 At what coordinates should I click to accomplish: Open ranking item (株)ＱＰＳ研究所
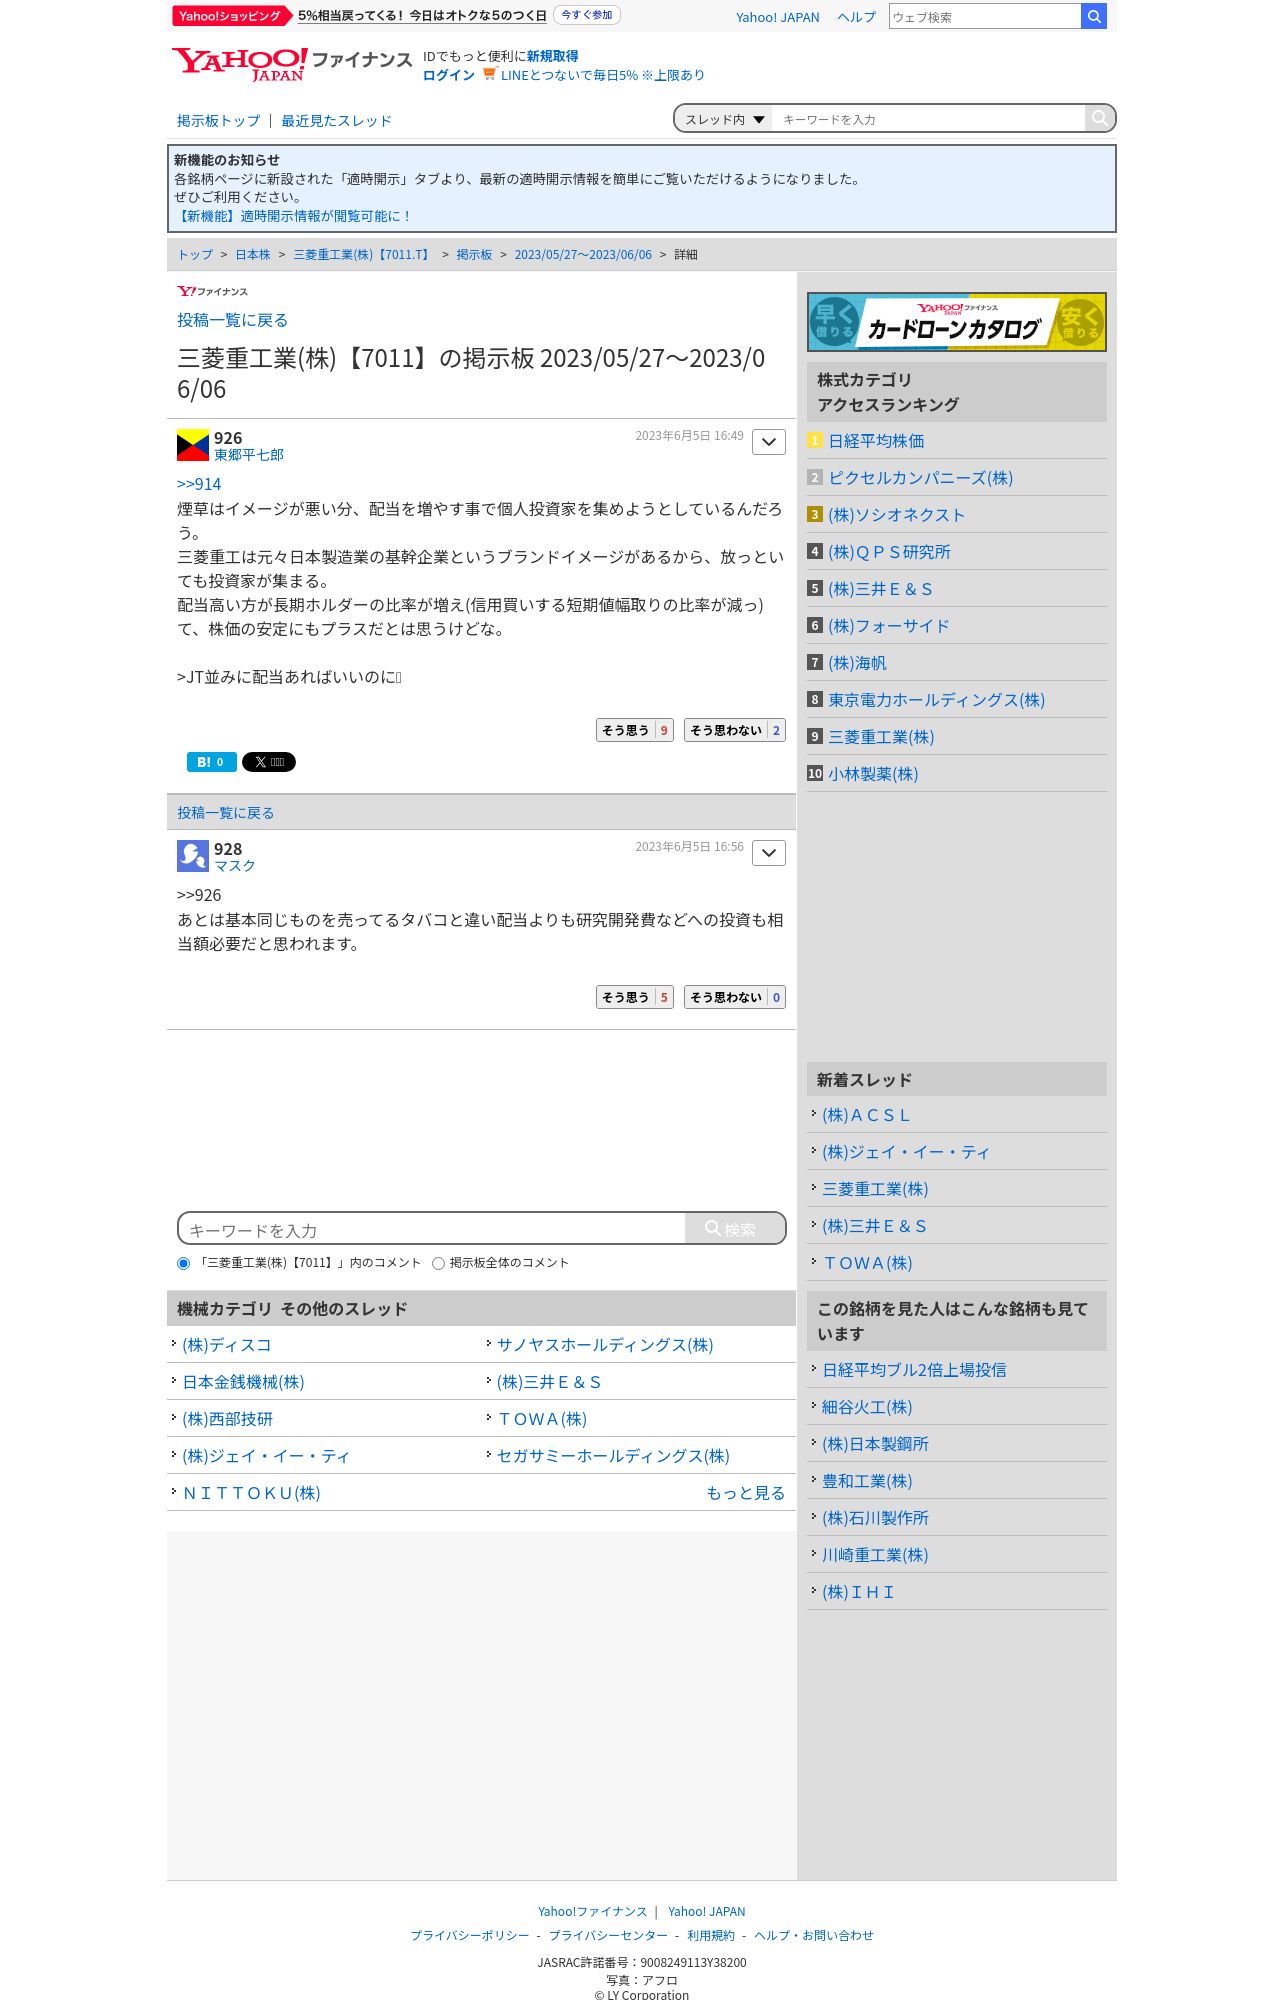point(889,552)
